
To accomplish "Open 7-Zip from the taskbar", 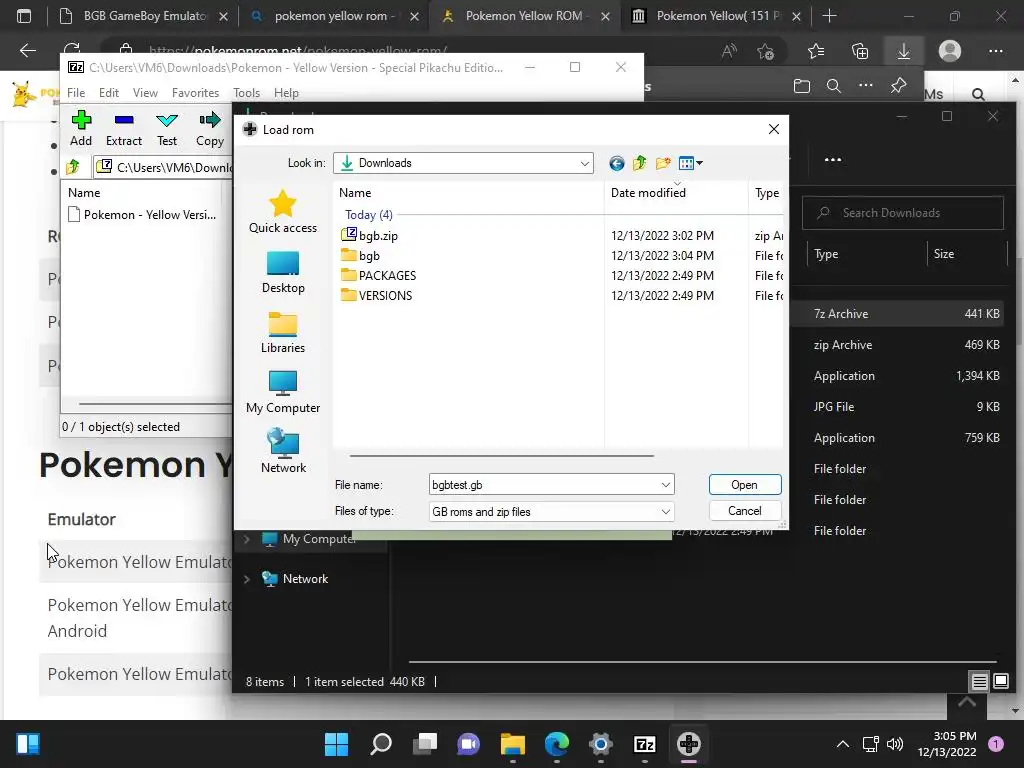I will pyautogui.click(x=645, y=744).
